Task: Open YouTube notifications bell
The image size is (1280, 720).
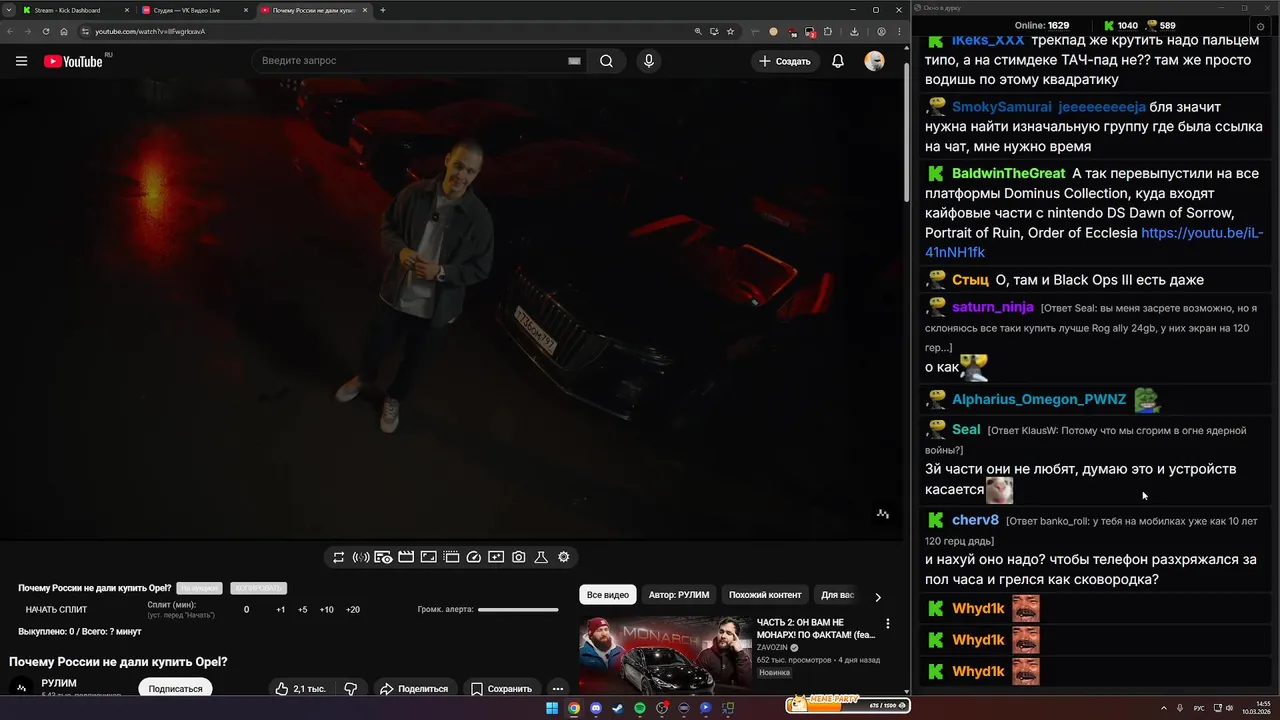Action: click(838, 61)
